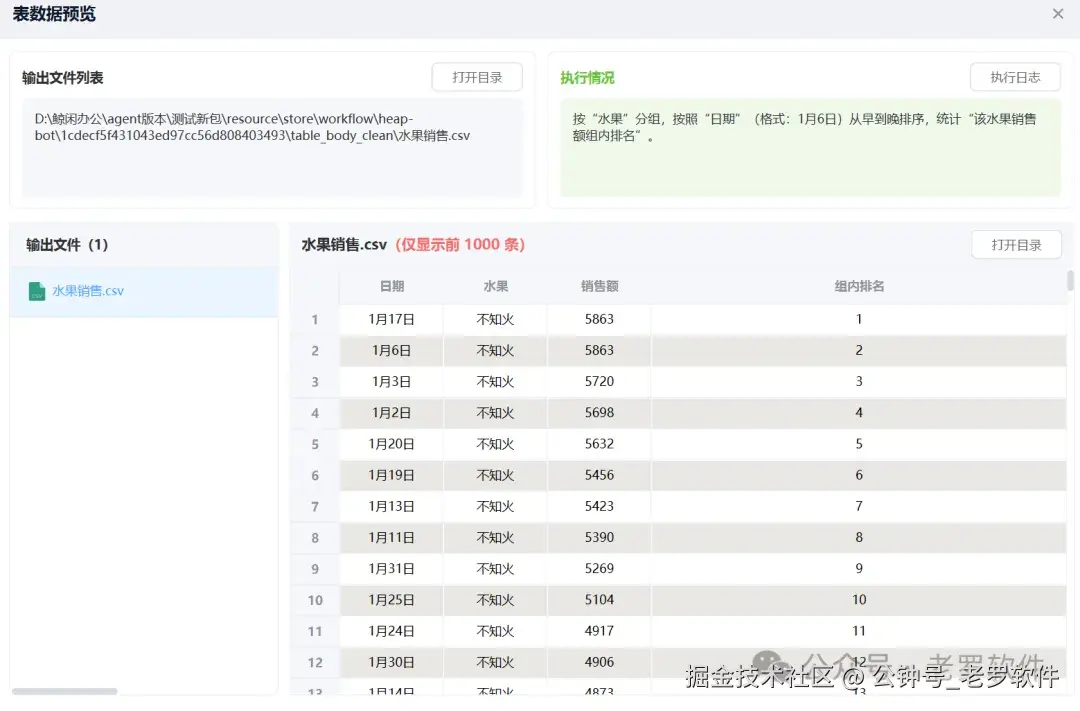Click the green 执行情况 heading
Viewport: 1080px width, 711px height.
587,78
